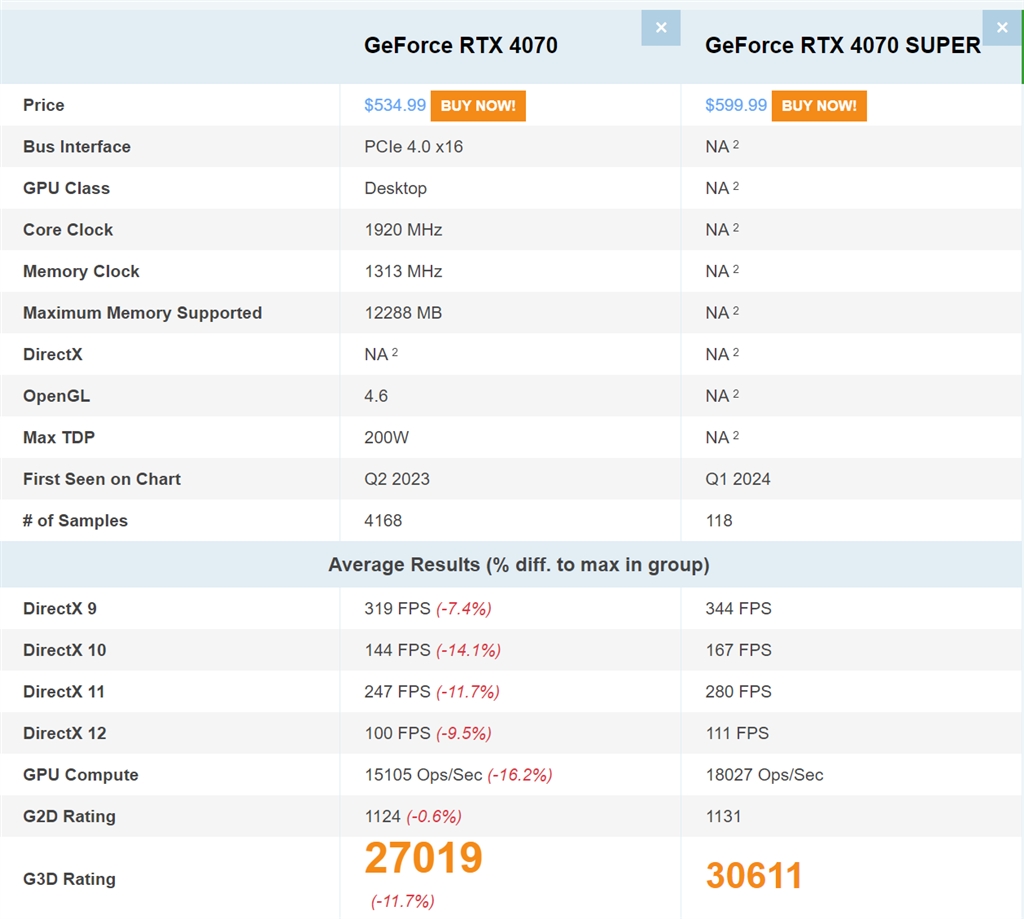1024x919 pixels.
Task: Click the OpenGL row label
Action: (x=57, y=396)
